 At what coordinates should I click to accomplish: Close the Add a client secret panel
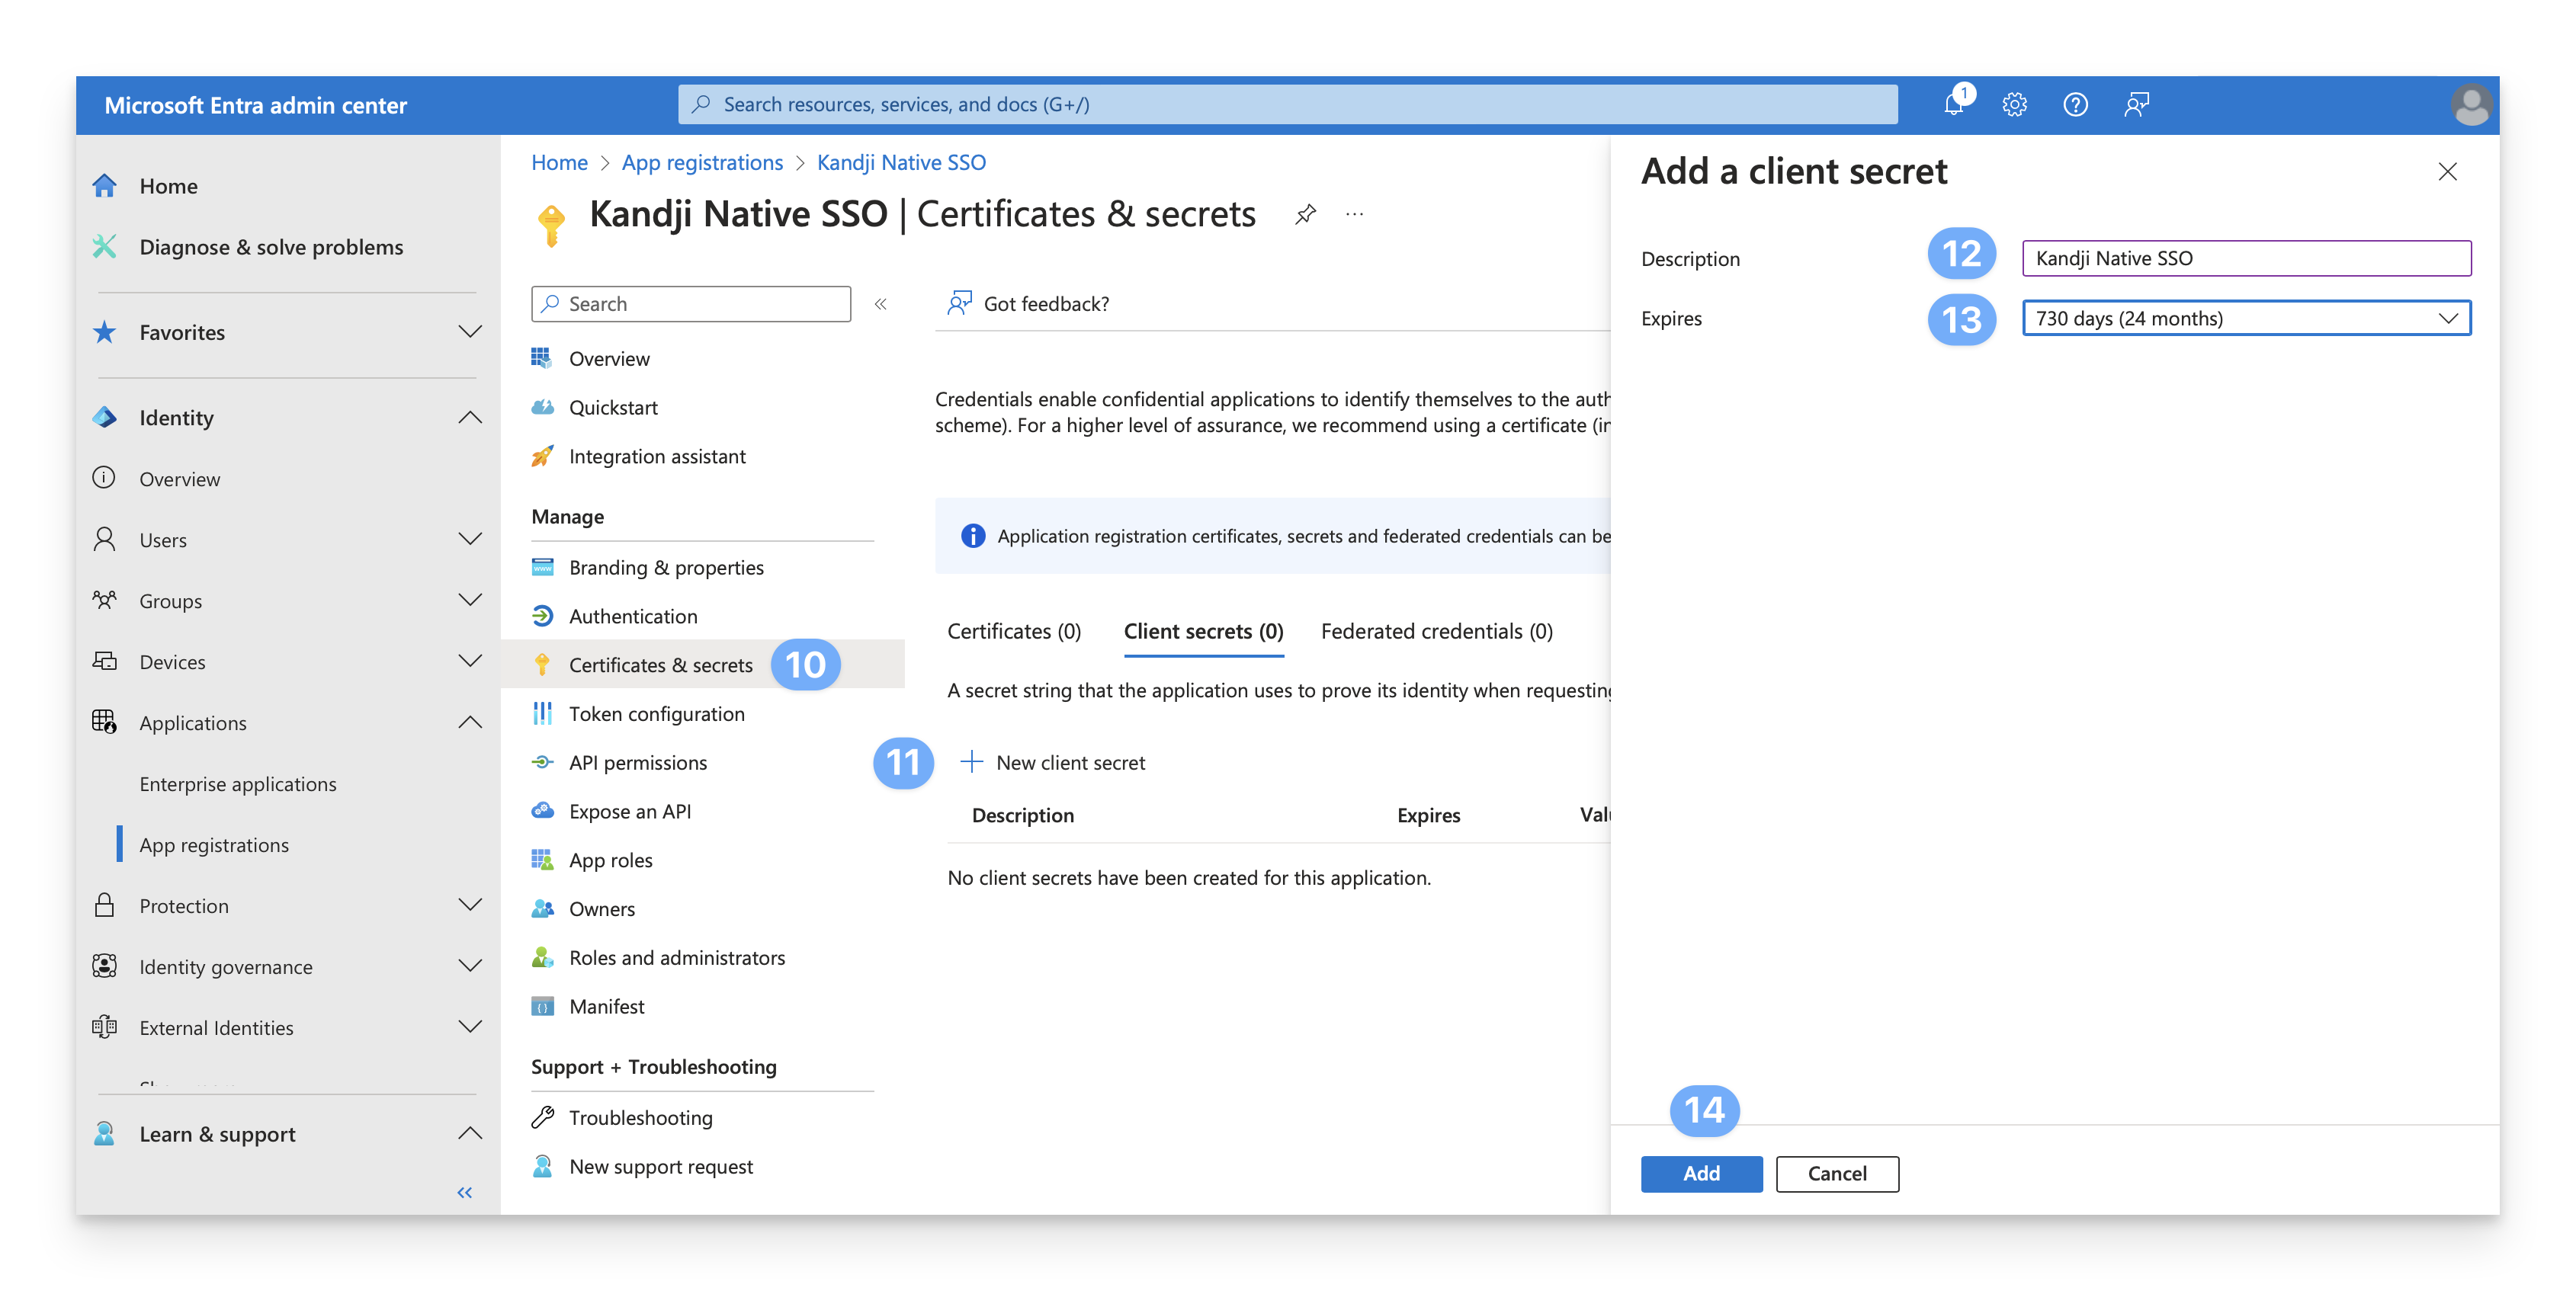click(2448, 172)
